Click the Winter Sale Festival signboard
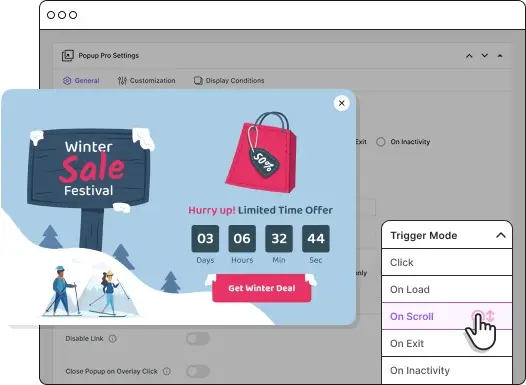This screenshot has width=526, height=385. pos(89,168)
